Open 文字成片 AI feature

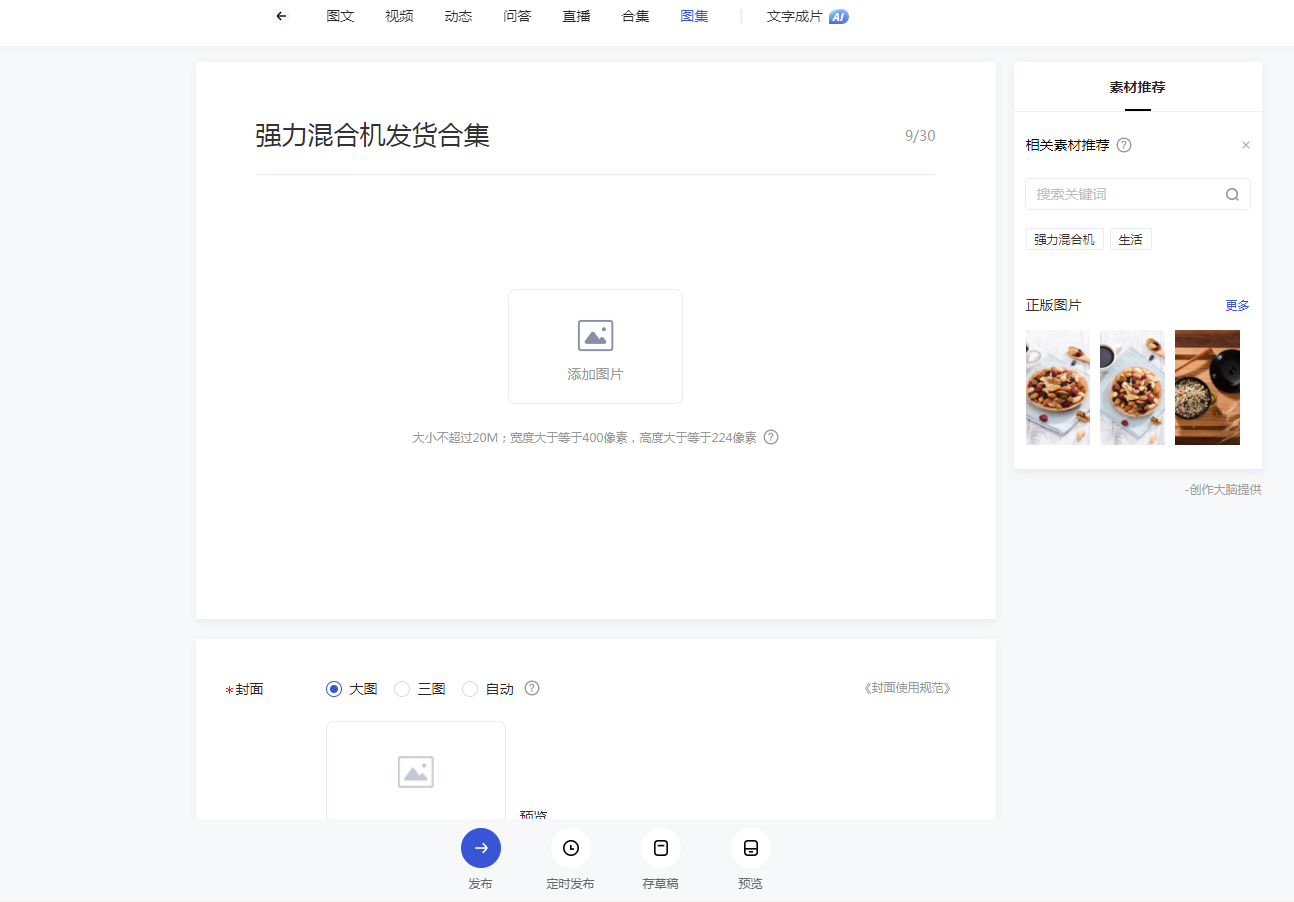point(807,16)
